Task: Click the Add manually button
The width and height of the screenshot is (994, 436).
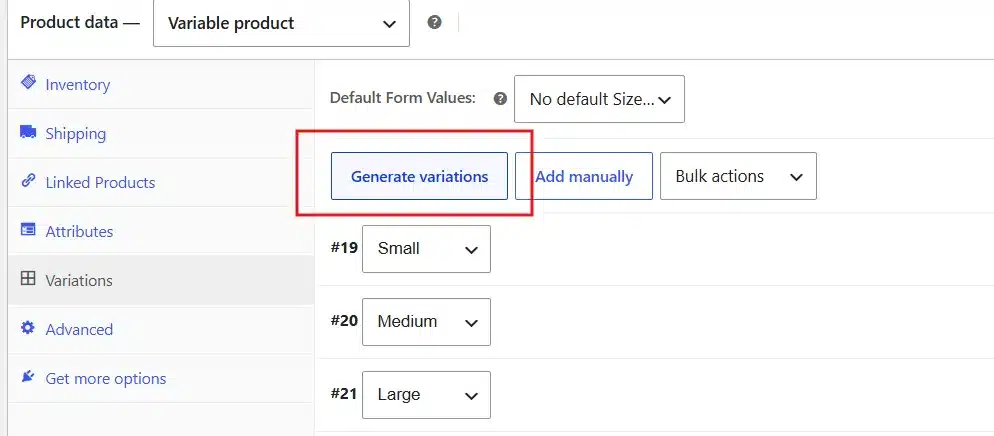Action: pos(584,176)
